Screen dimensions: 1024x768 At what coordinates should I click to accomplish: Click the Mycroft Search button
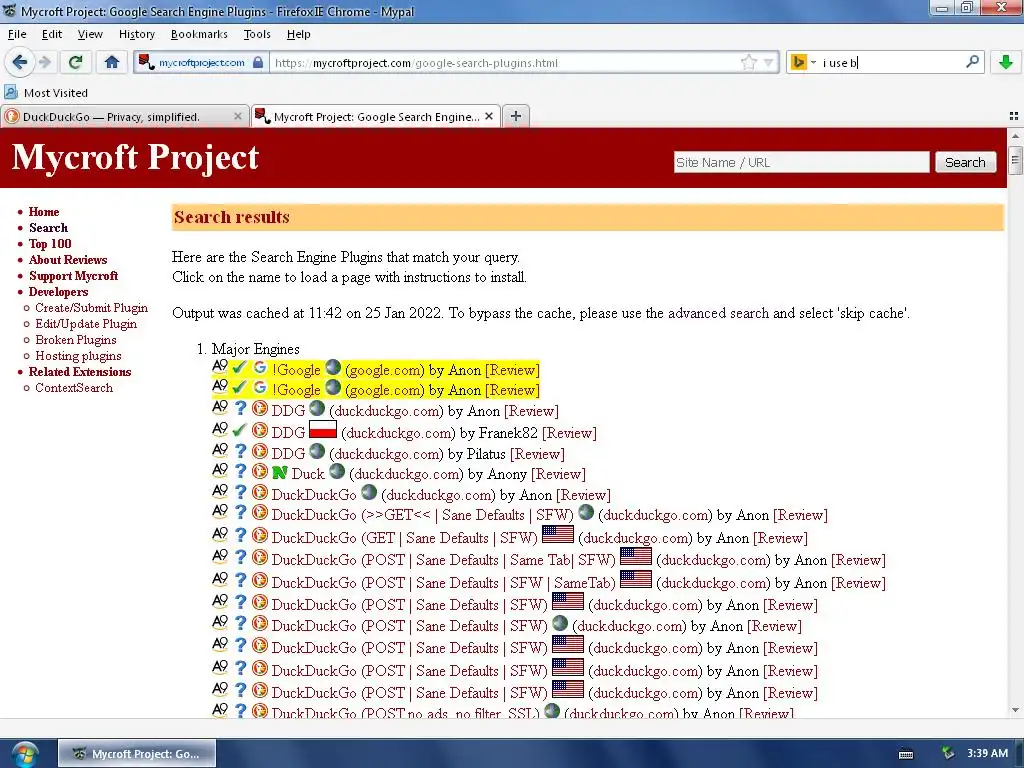click(965, 163)
